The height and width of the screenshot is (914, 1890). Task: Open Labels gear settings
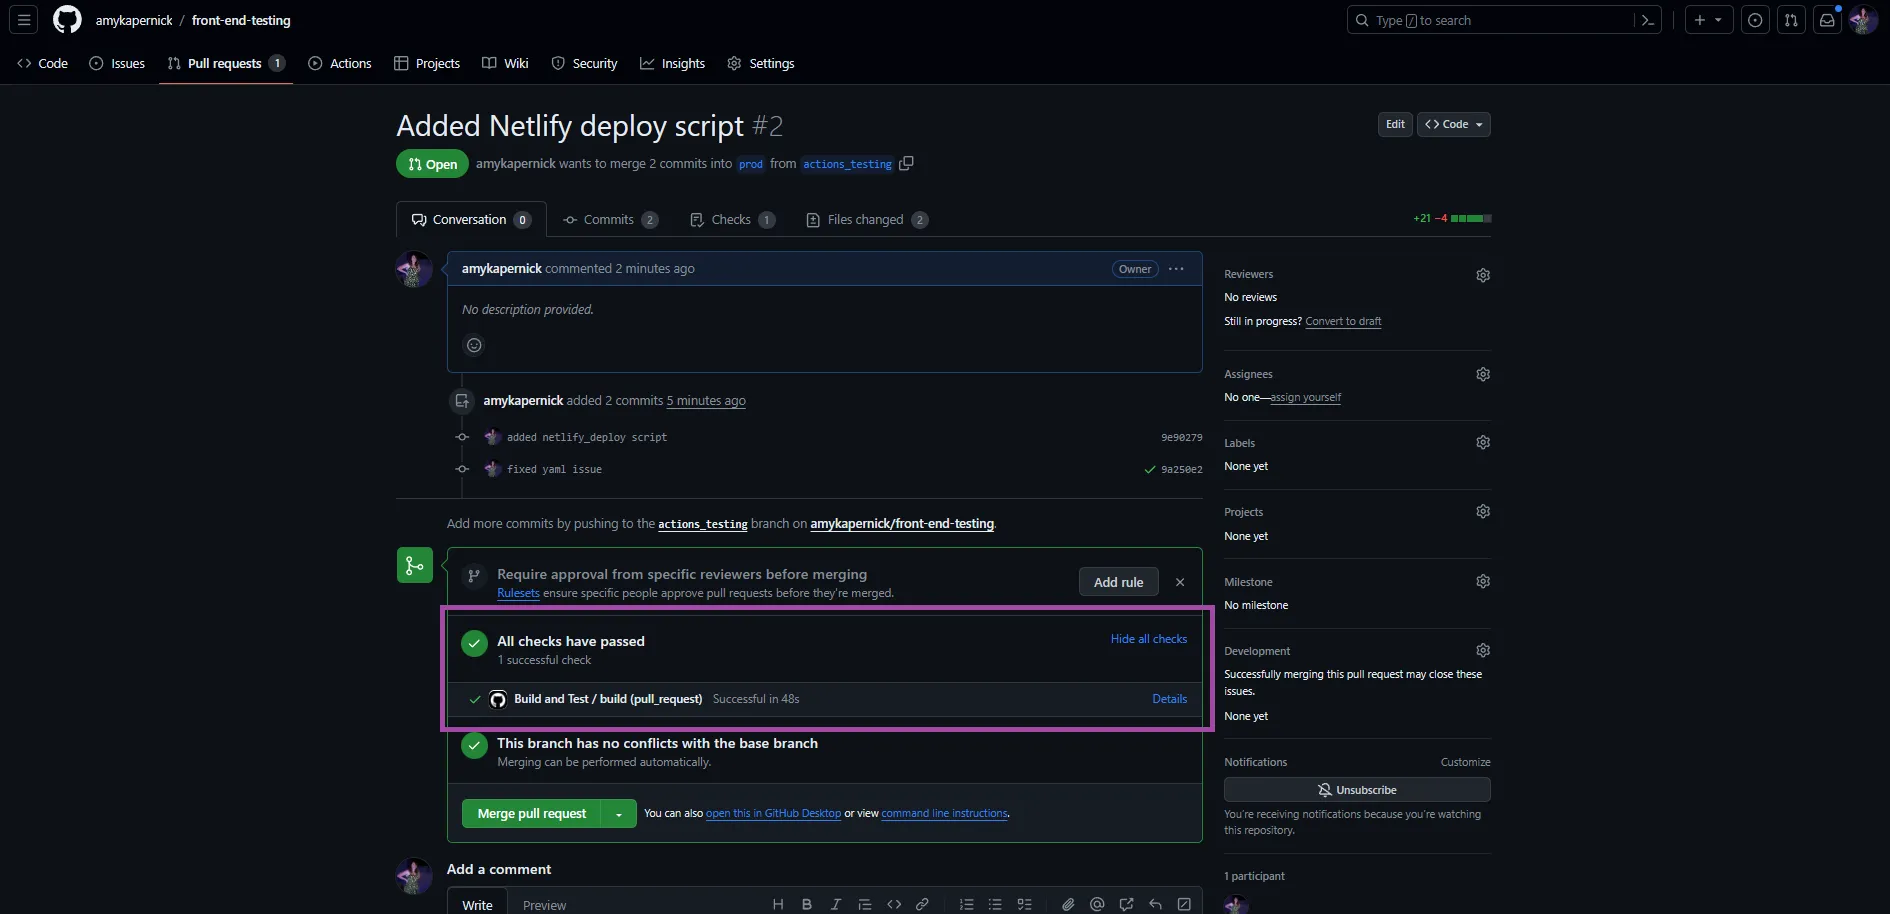pyautogui.click(x=1482, y=443)
